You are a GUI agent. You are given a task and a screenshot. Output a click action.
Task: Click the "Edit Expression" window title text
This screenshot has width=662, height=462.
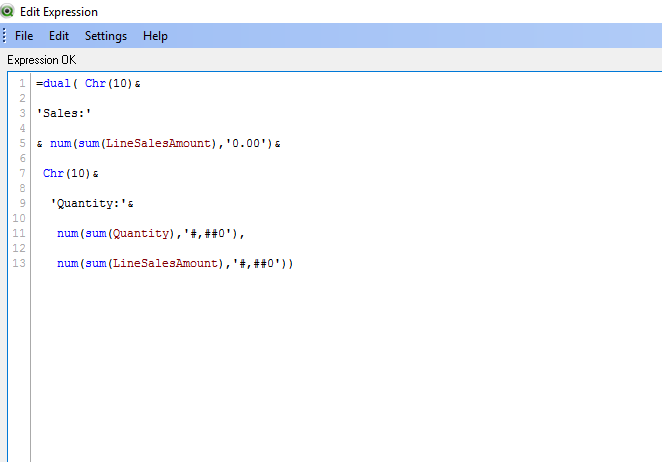[x=59, y=12]
